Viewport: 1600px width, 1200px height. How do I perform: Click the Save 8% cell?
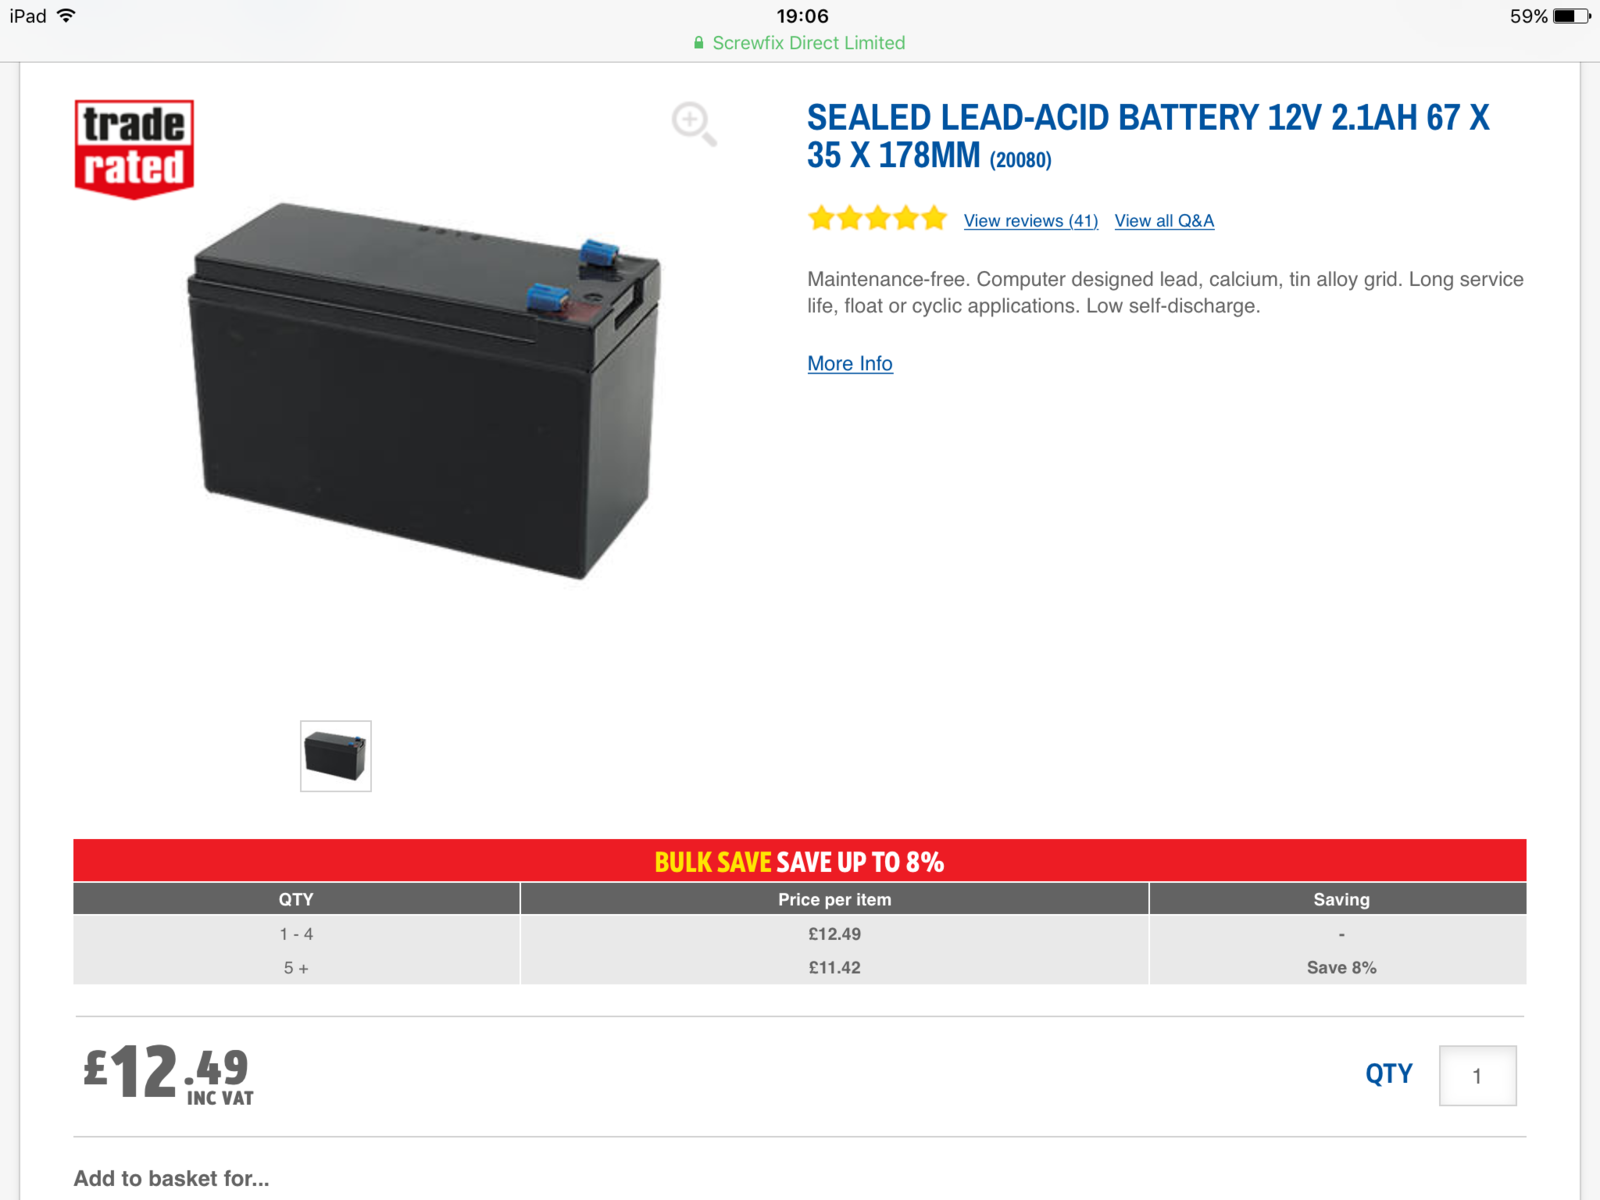click(x=1341, y=968)
